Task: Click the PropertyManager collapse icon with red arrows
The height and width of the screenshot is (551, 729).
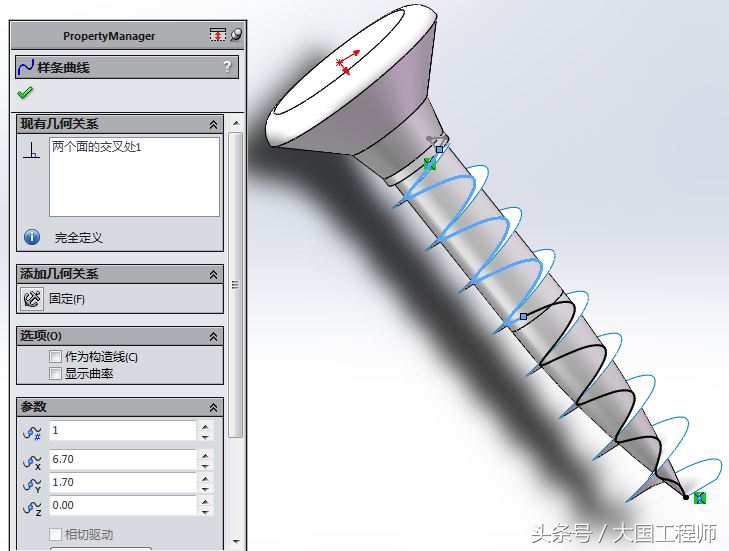Action: (218, 34)
